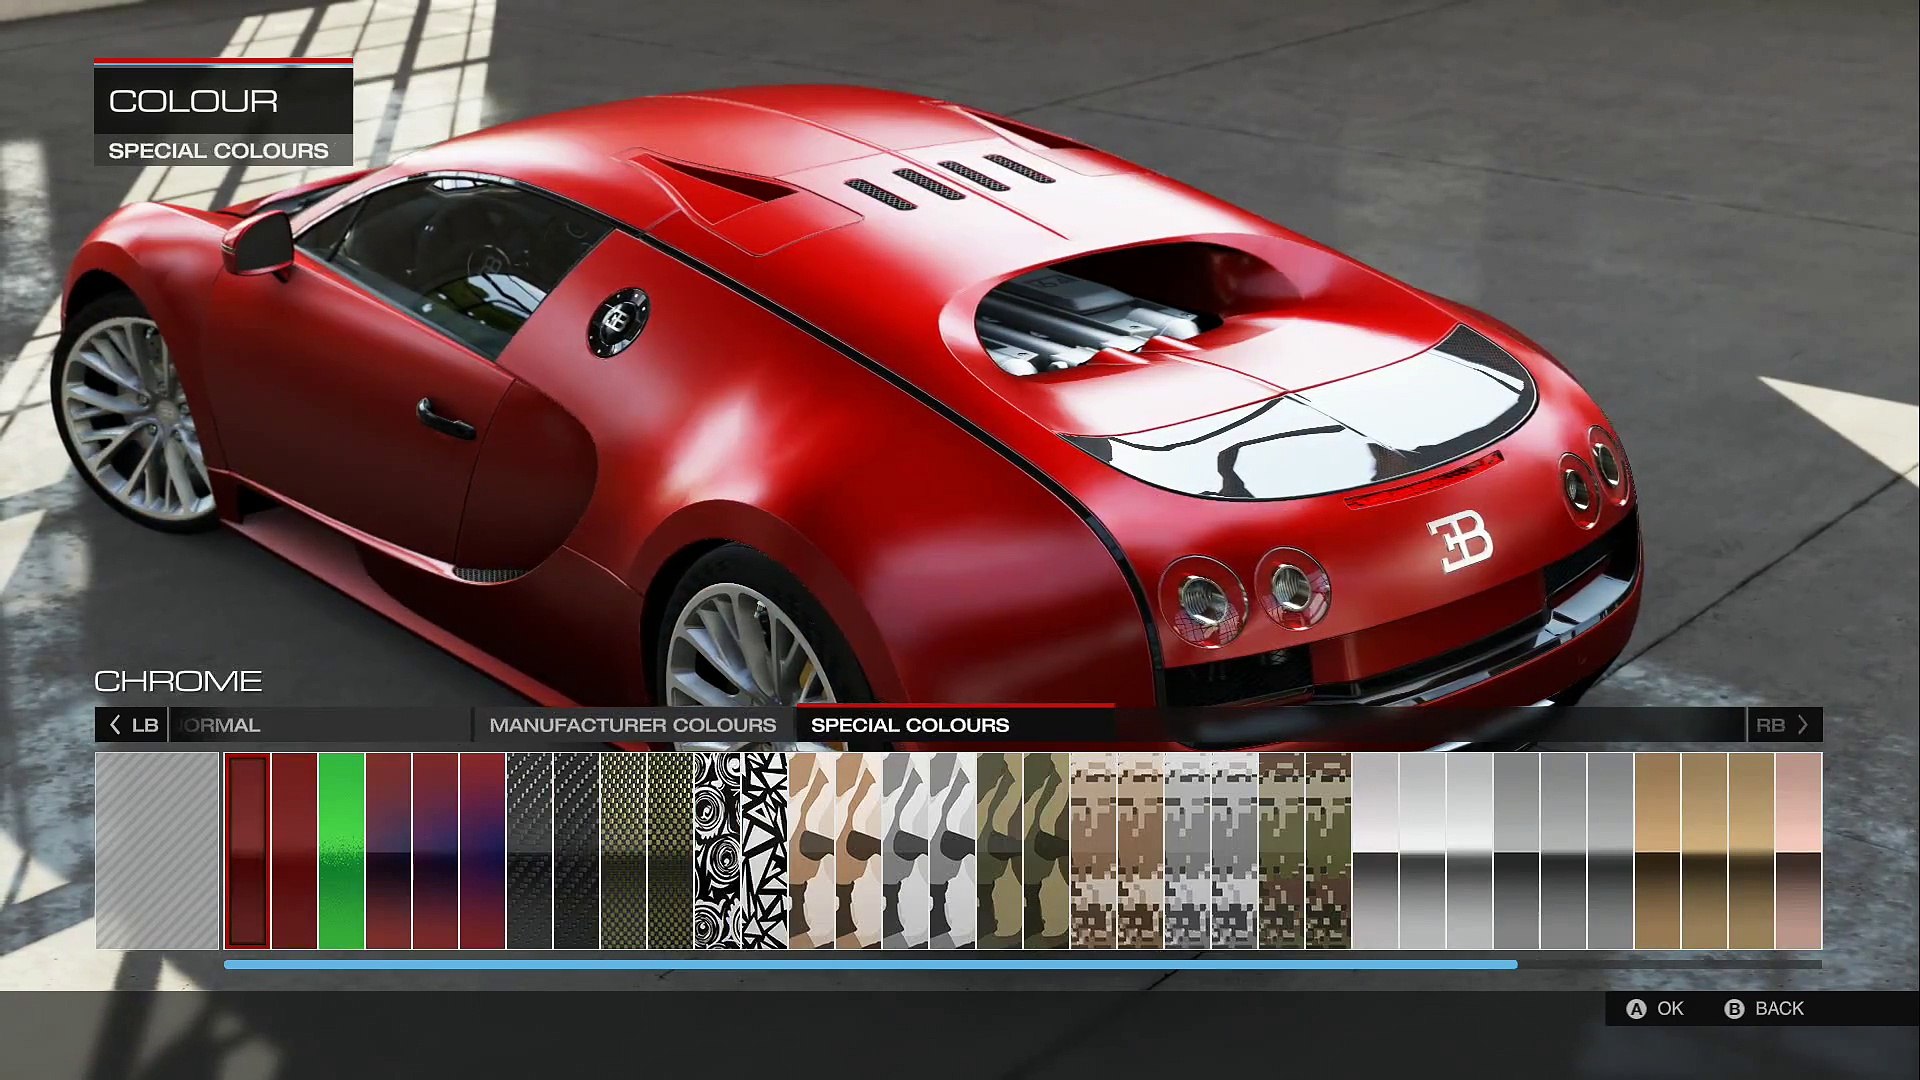The height and width of the screenshot is (1080, 1920).
Task: Pick the first chrome red swatch
Action: (x=247, y=851)
